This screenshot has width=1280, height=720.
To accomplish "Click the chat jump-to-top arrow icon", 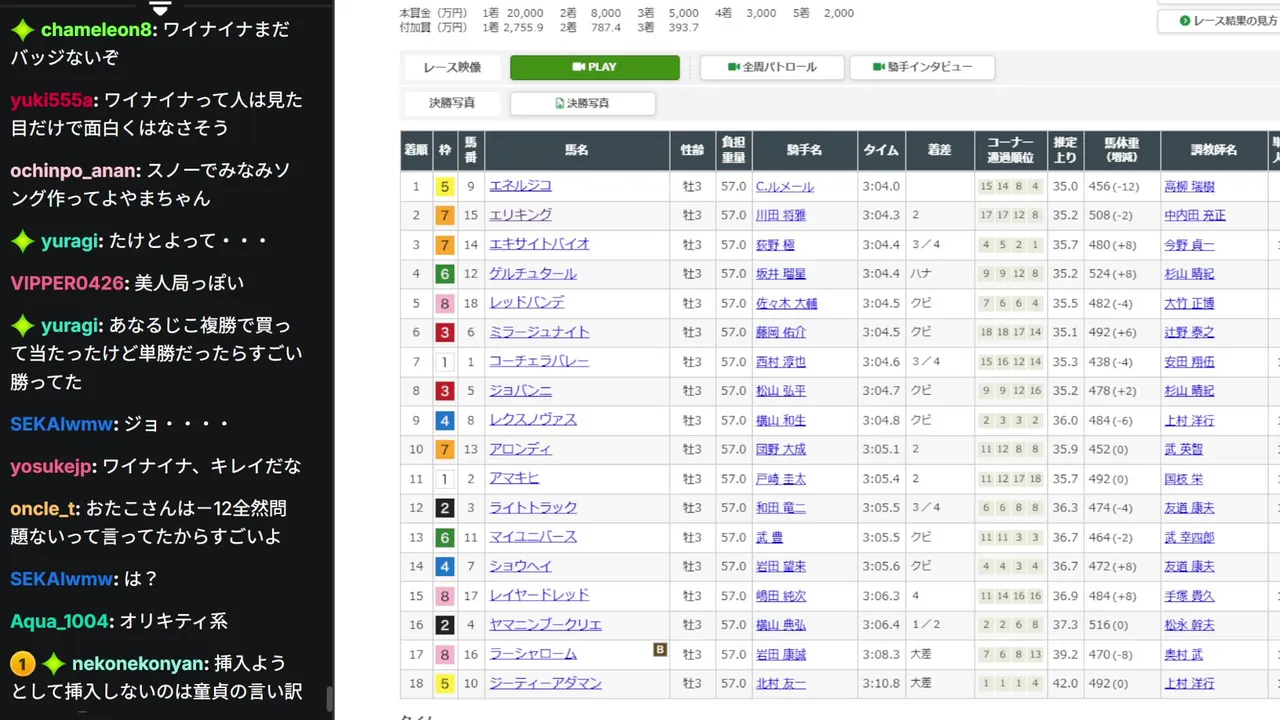I will click(160, 9).
